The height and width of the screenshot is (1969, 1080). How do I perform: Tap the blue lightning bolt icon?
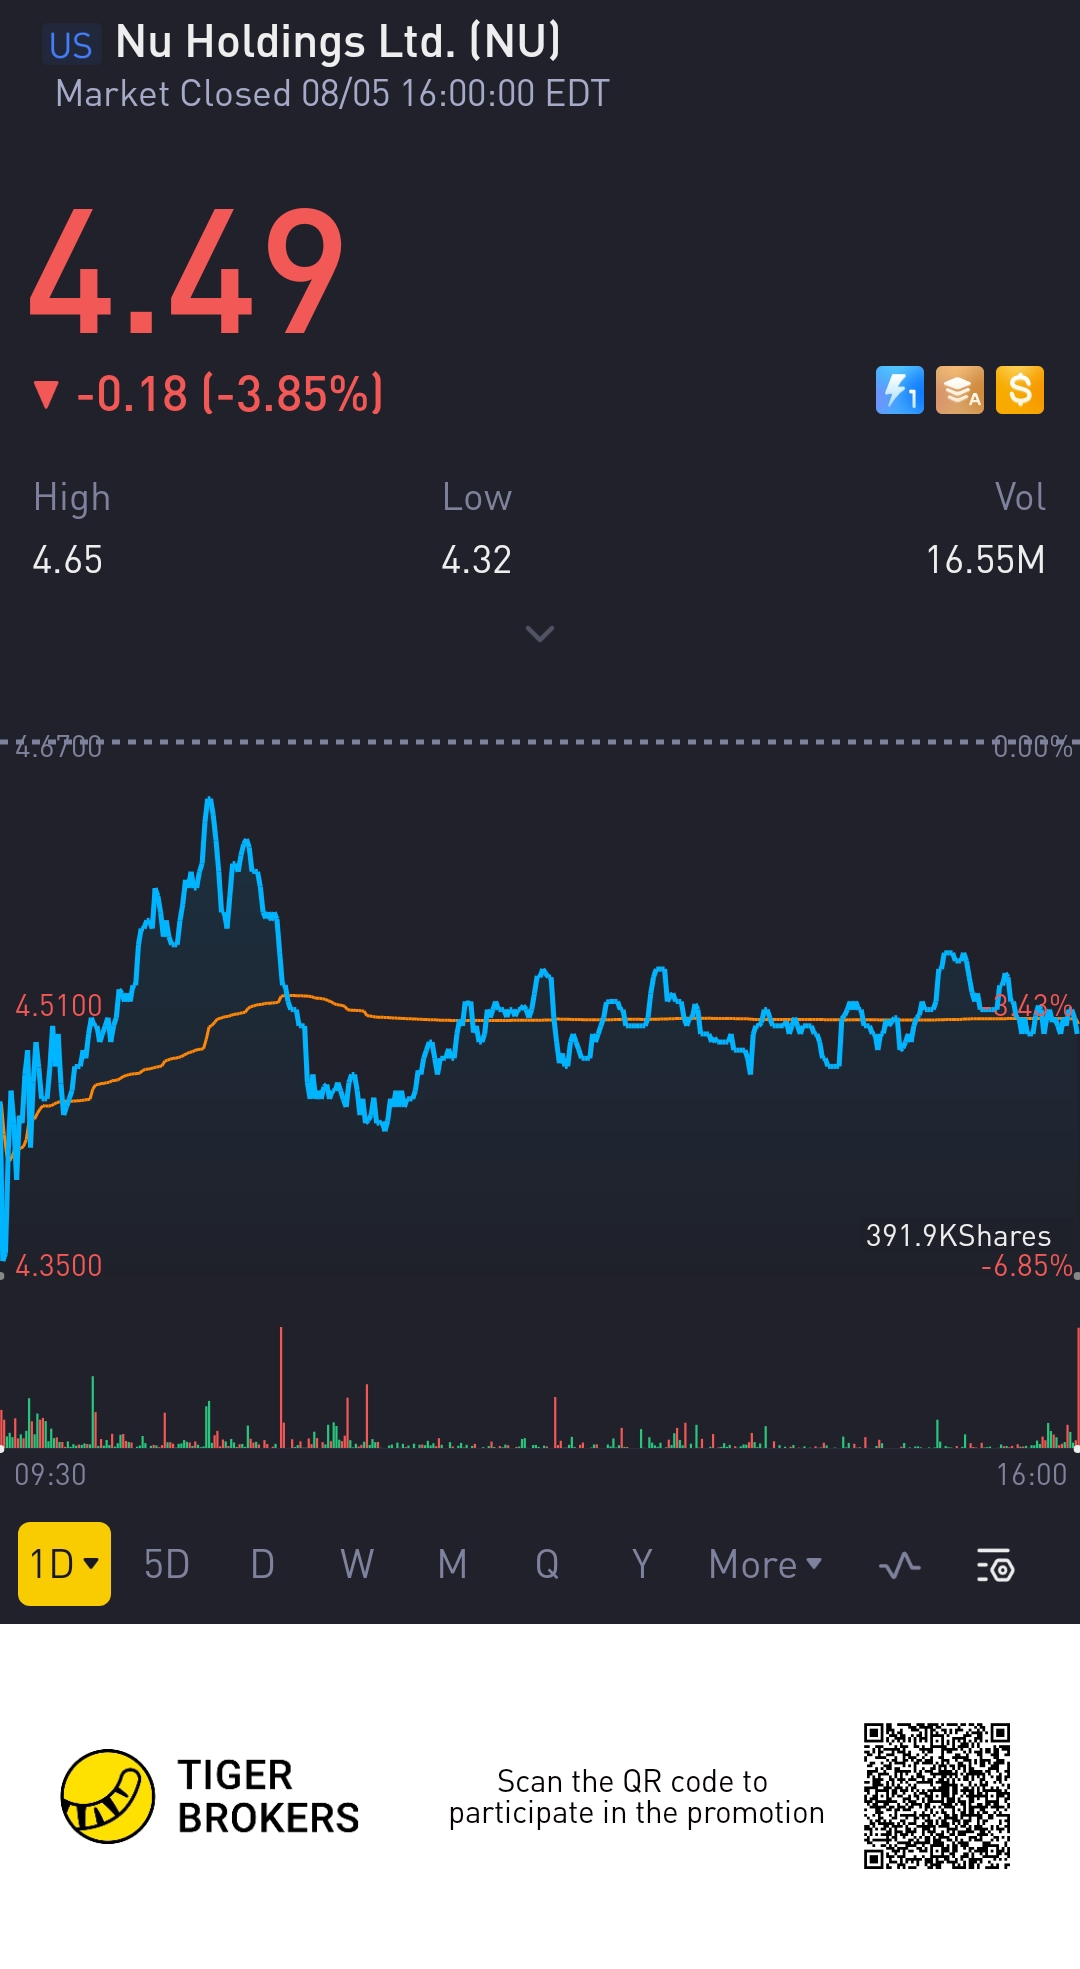click(900, 390)
